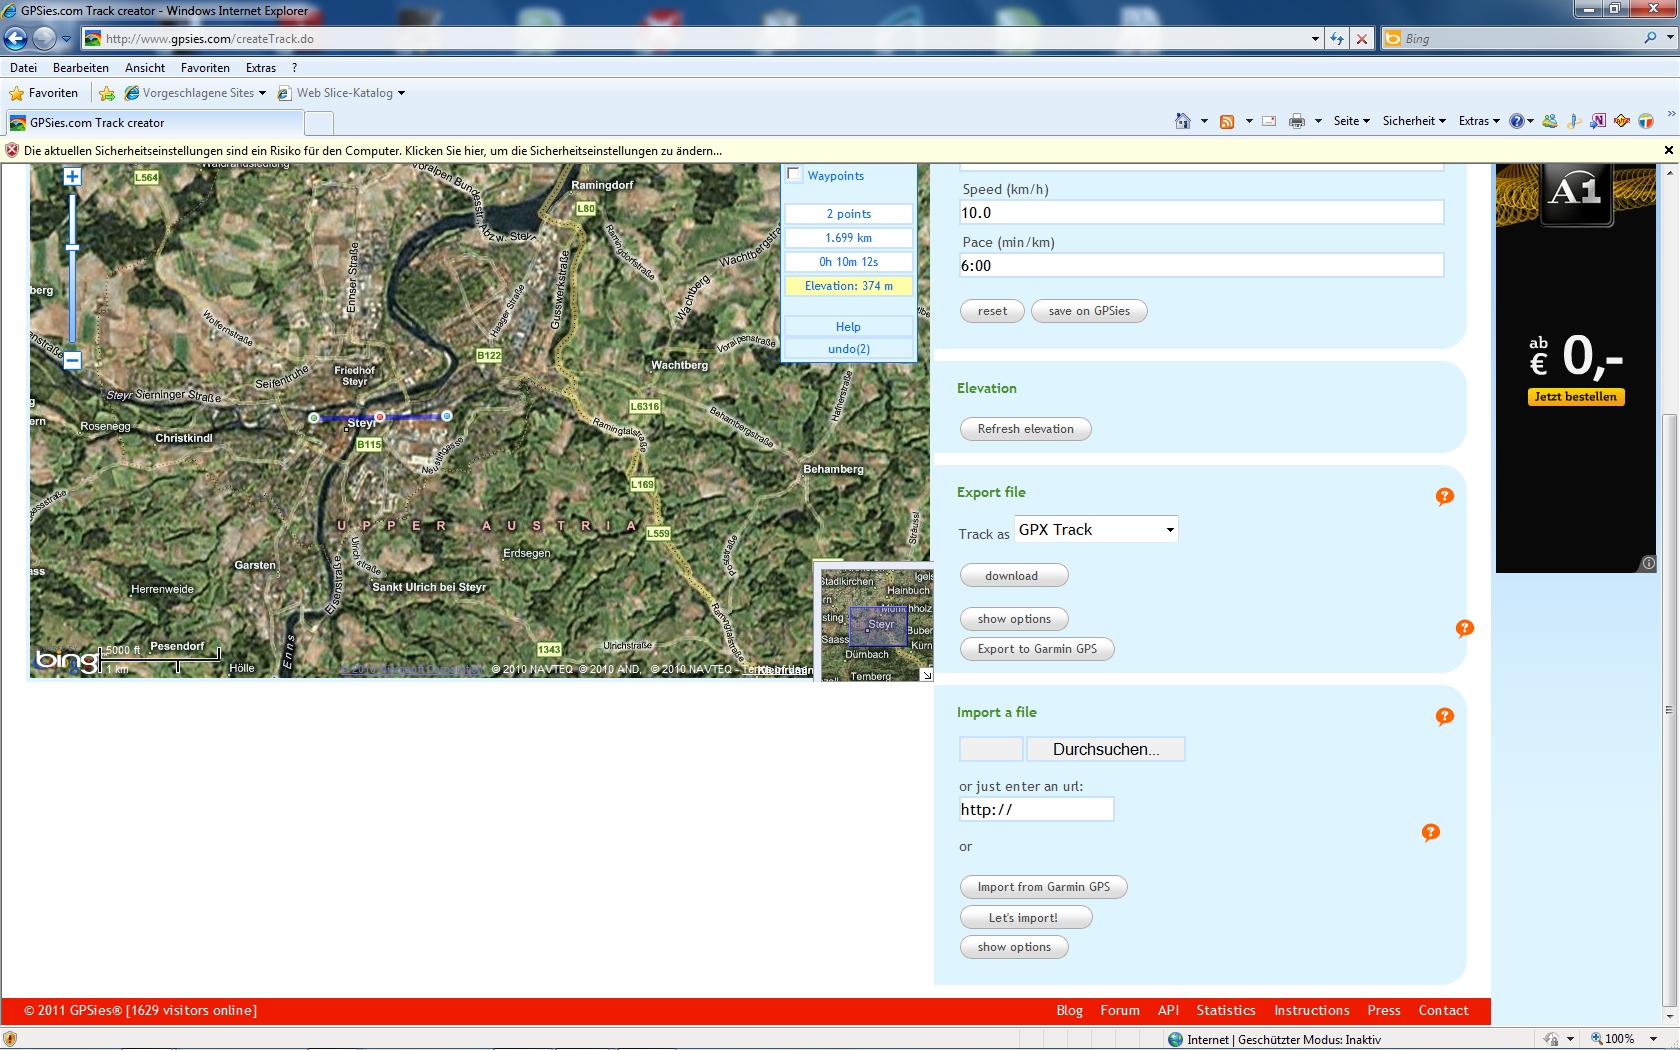
Task: Click the reset button
Action: pos(993,311)
